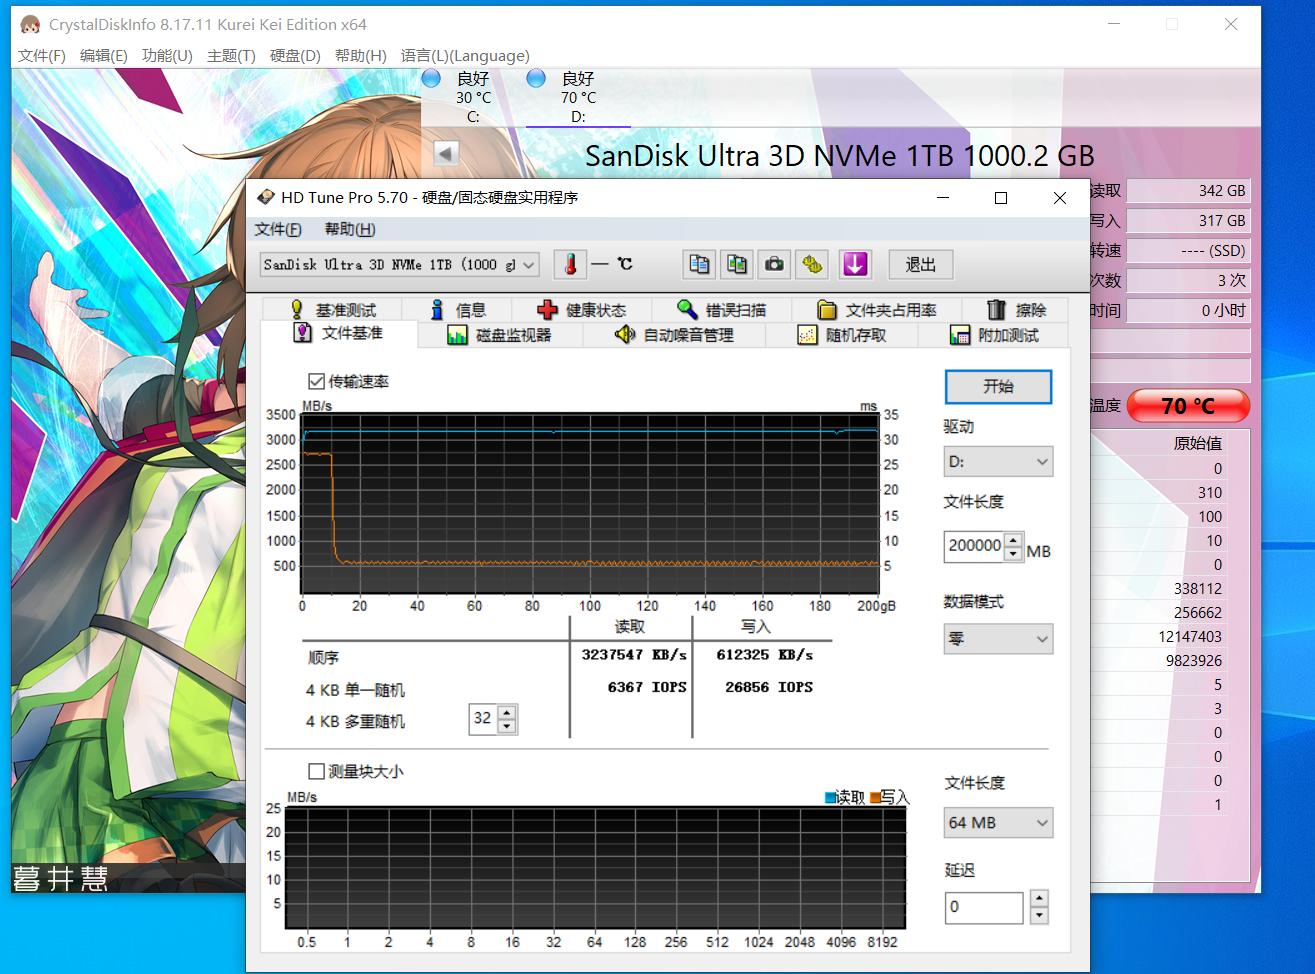Click the options wrench toolbar icon
Screen dimensions: 1315x974
(x=812, y=265)
